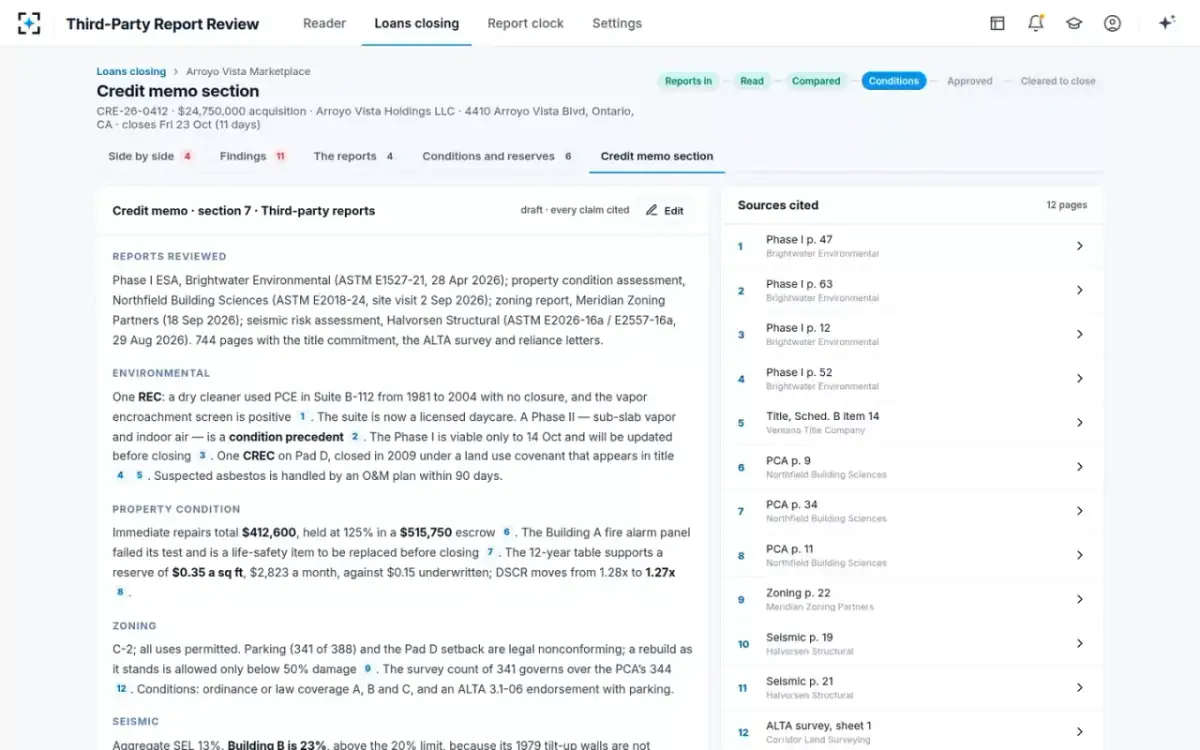Click the SEISMIC section heading
This screenshot has width=1200, height=750.
pos(135,721)
